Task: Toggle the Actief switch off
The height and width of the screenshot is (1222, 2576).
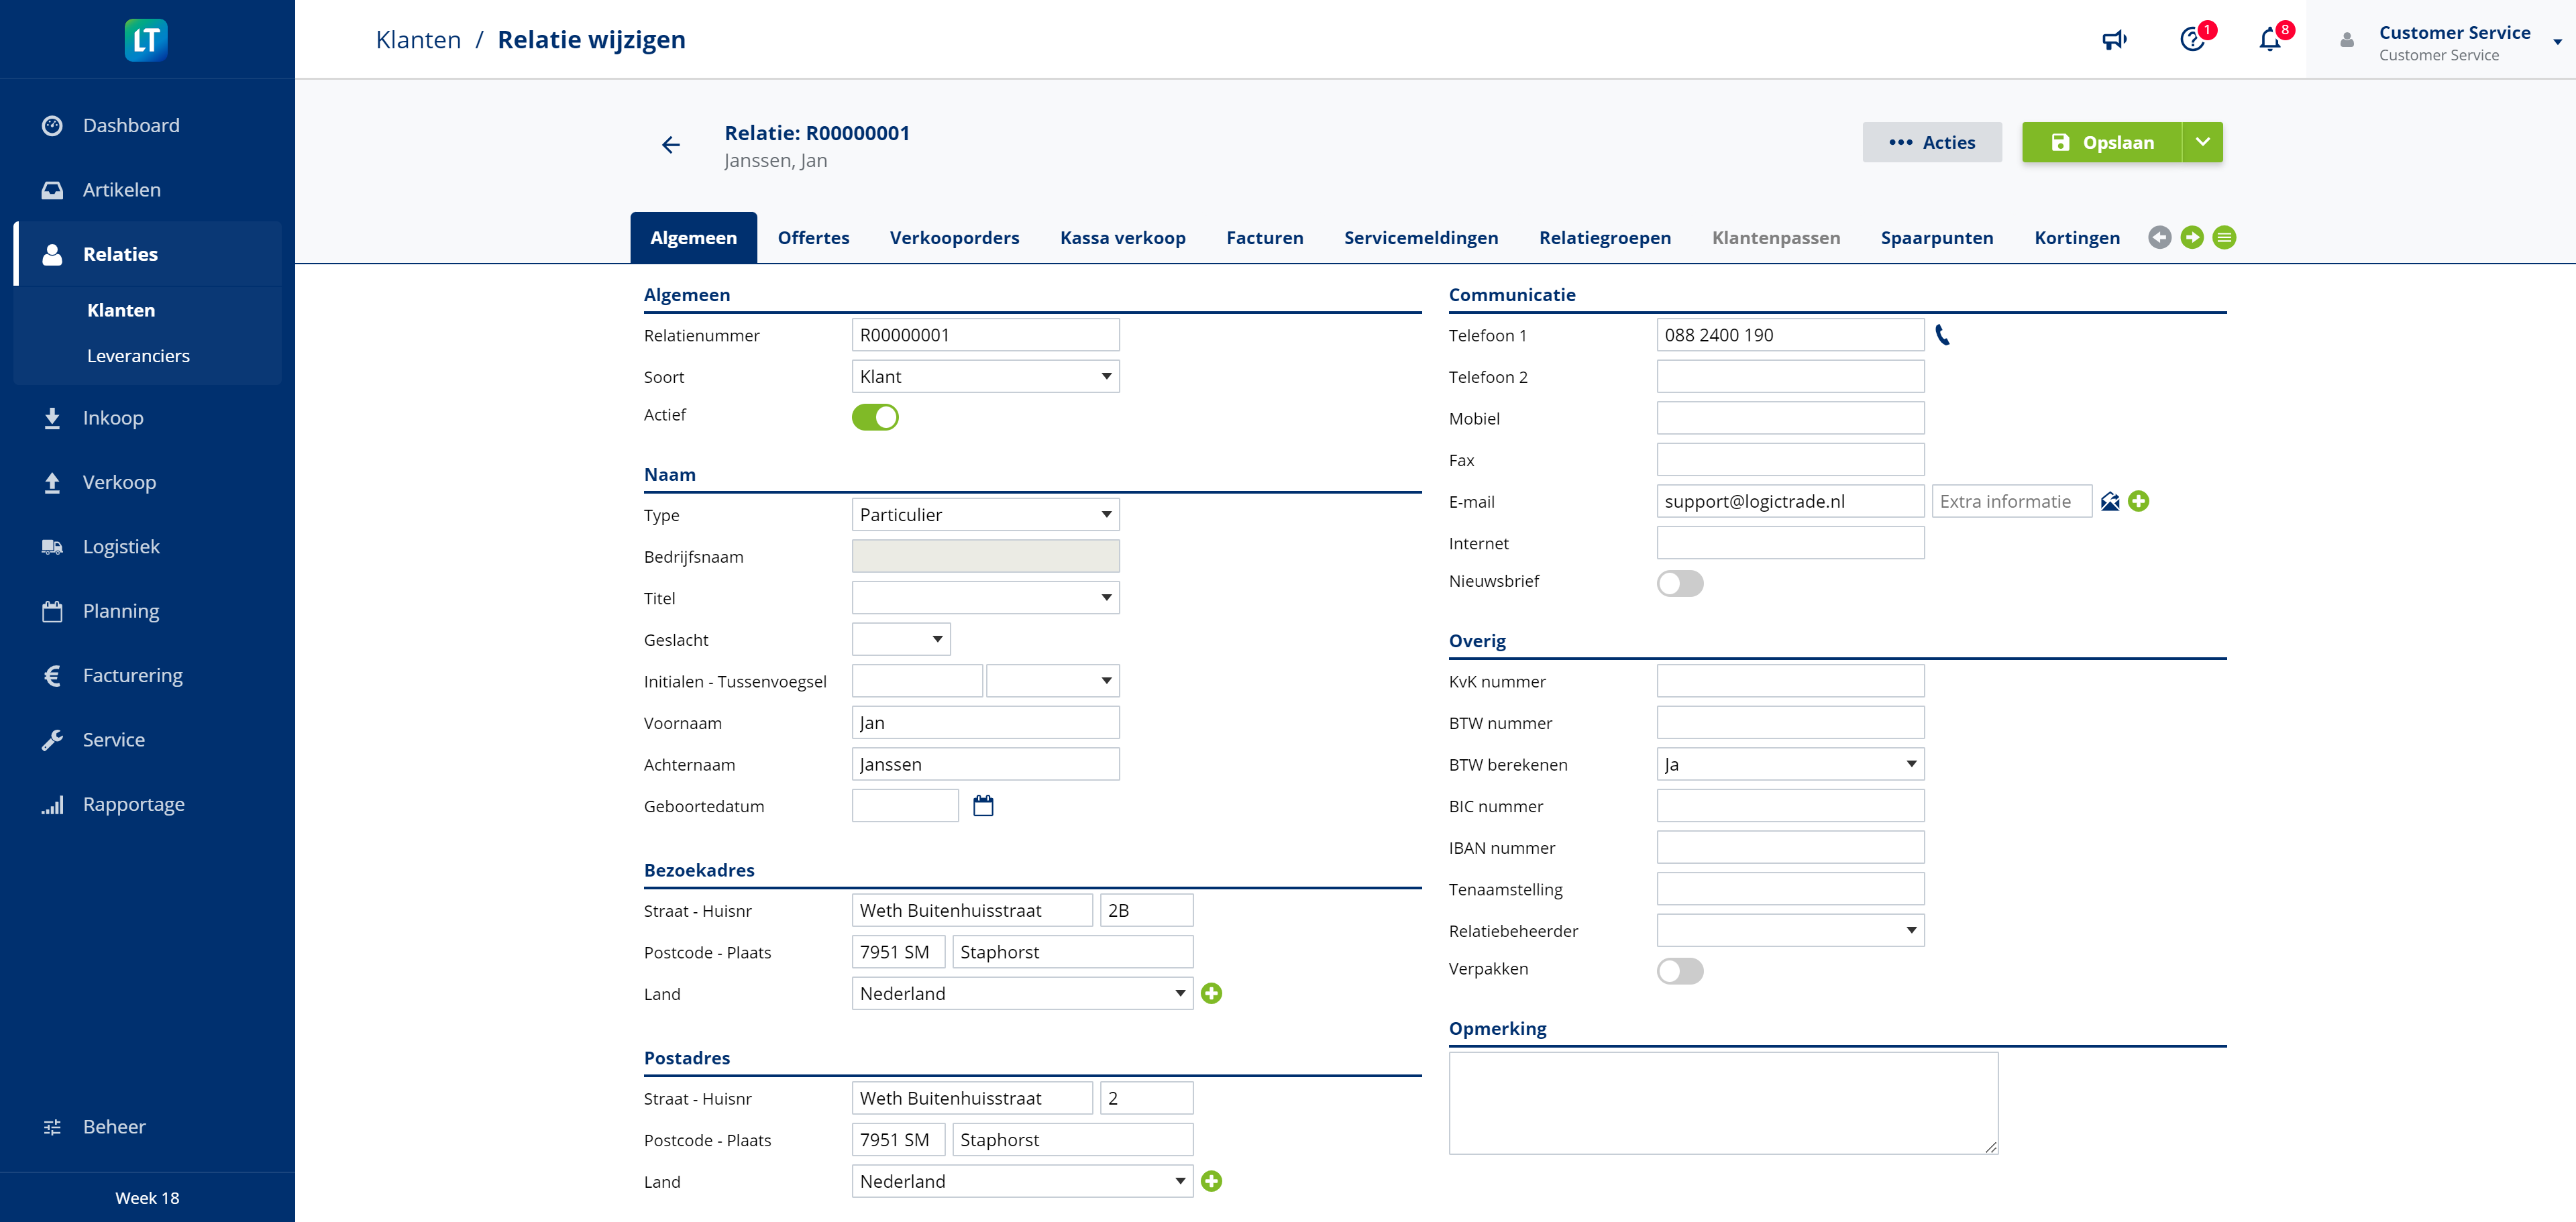Action: point(875,417)
